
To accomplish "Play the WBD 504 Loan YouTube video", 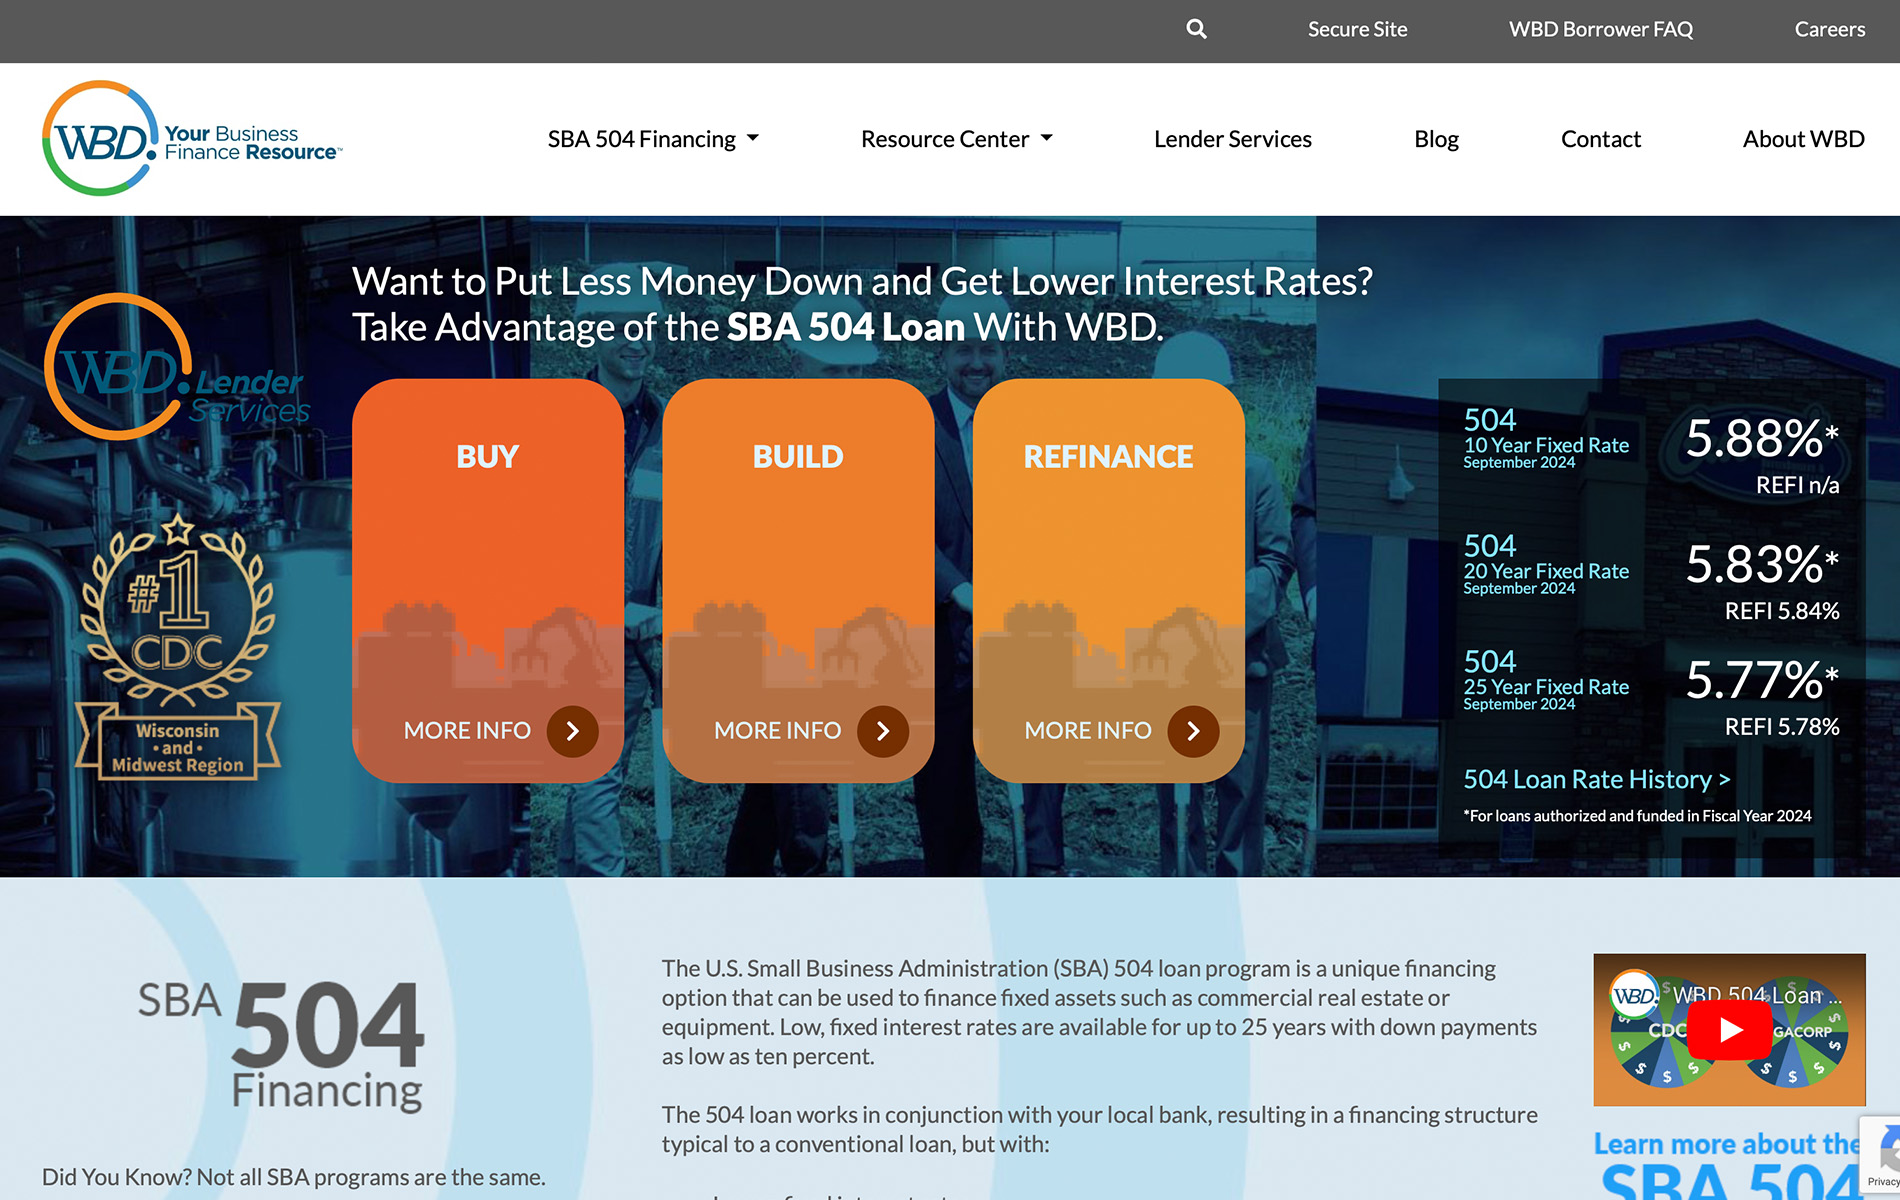I will tap(1729, 1030).
